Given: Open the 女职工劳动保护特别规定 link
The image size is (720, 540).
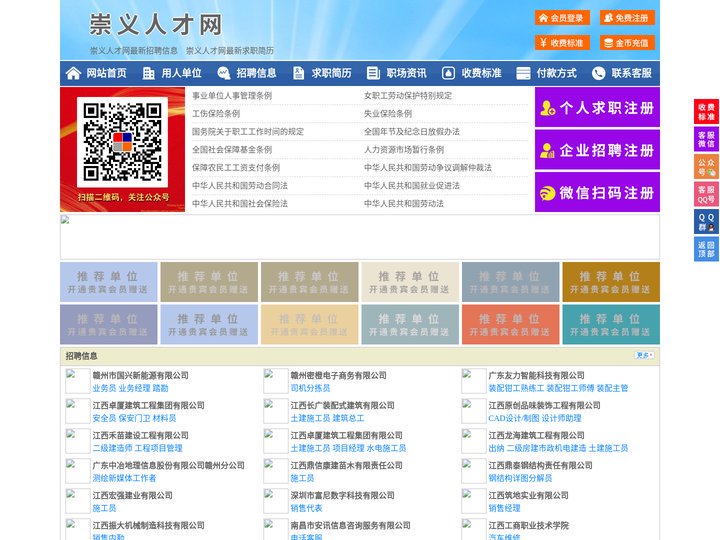Looking at the screenshot, I should tap(408, 96).
